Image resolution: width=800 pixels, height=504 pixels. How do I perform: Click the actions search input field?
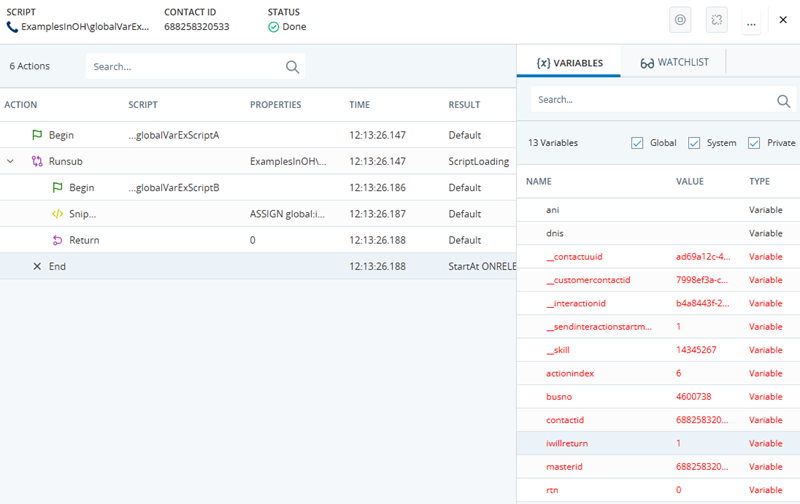(x=185, y=67)
